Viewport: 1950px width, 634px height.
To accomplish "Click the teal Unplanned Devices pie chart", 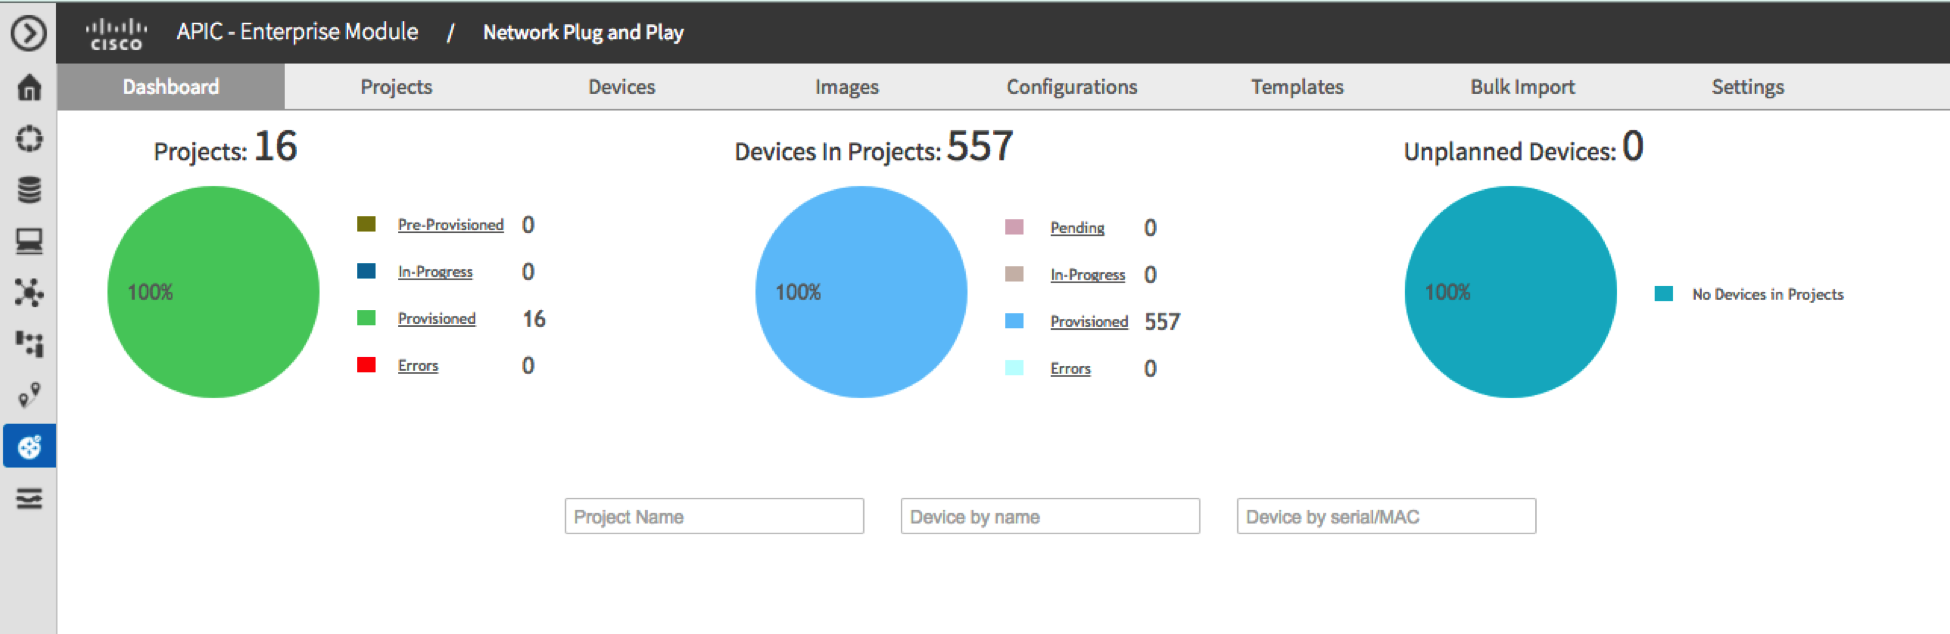I will [1510, 292].
